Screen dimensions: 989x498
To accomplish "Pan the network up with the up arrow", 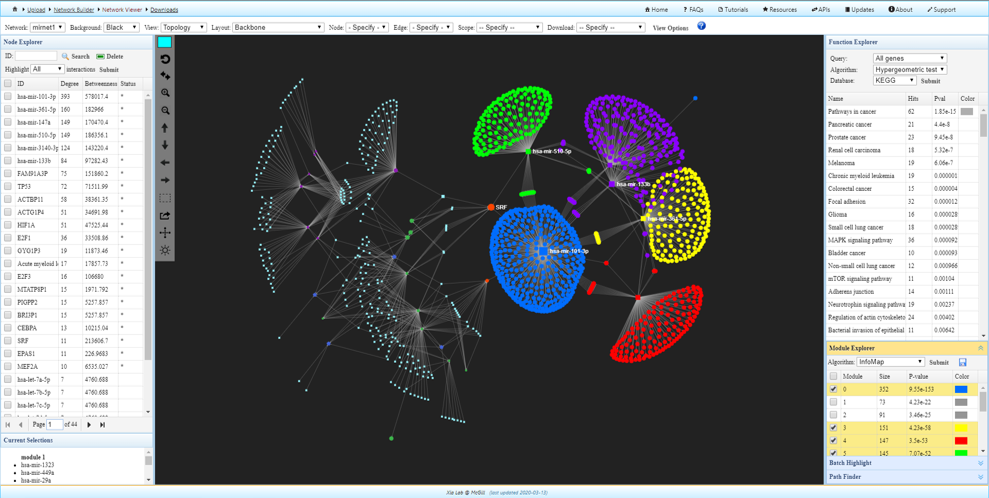I will (x=165, y=128).
